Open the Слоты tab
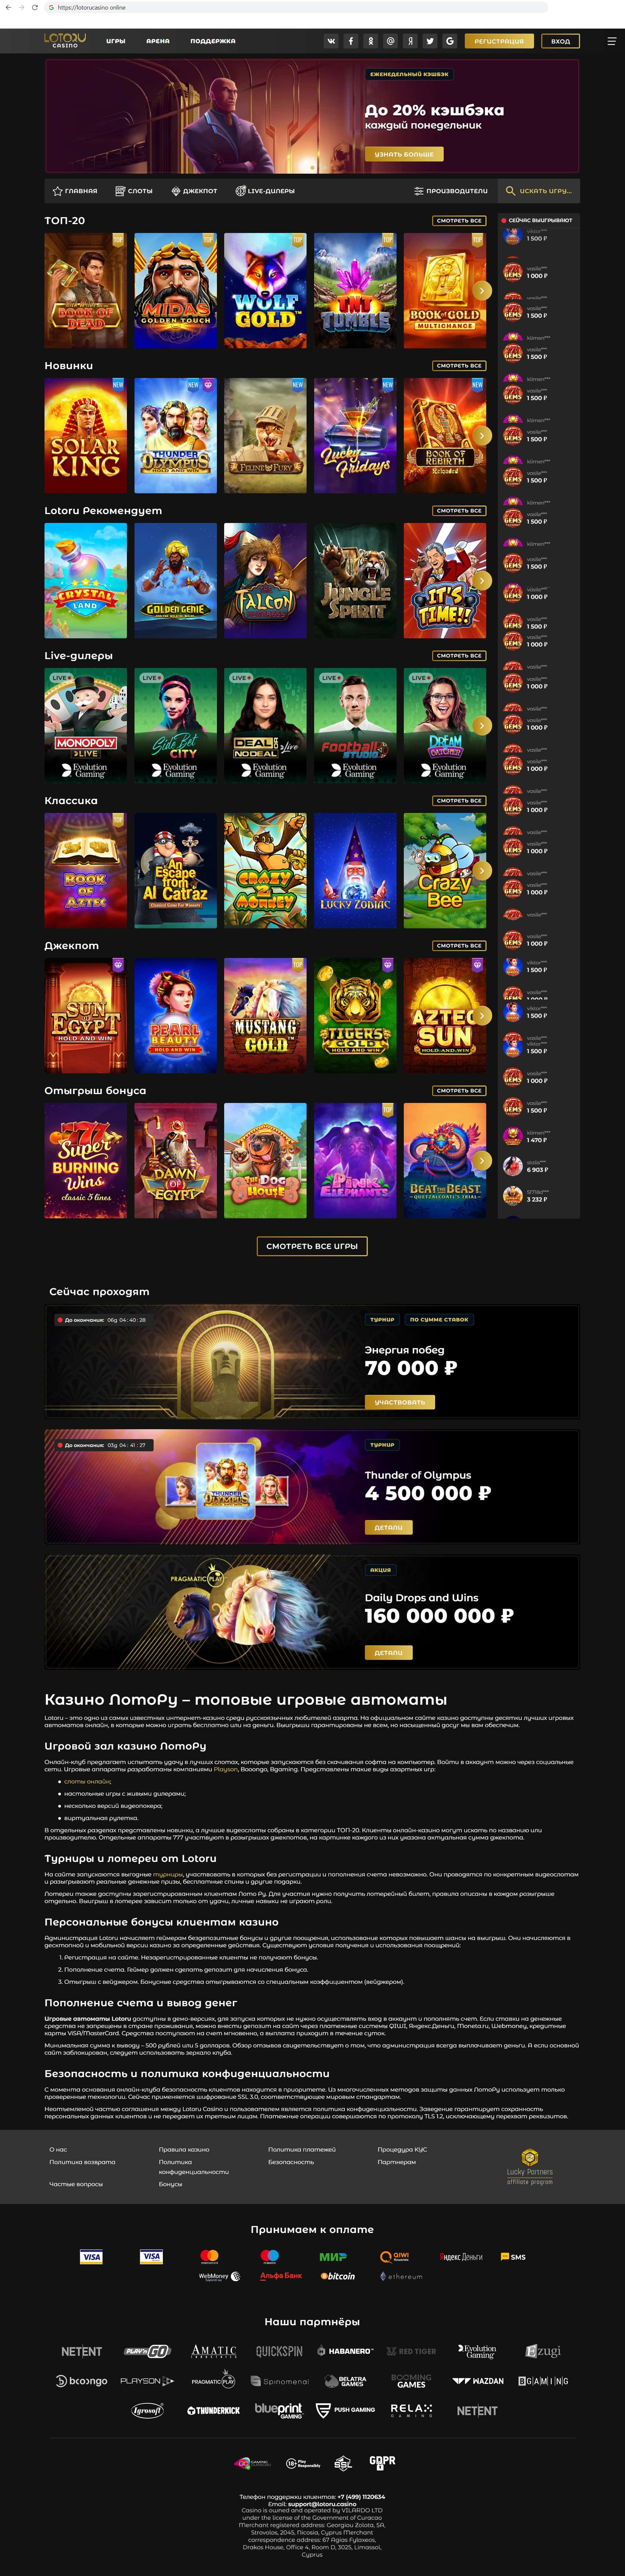 coord(134,190)
